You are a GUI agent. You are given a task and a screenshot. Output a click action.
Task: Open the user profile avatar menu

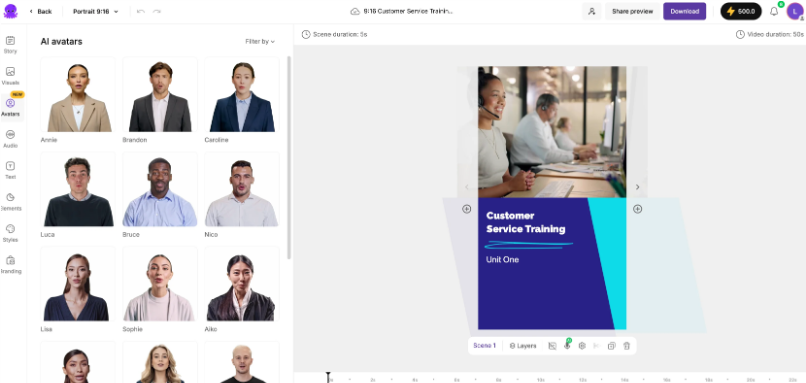(x=795, y=11)
